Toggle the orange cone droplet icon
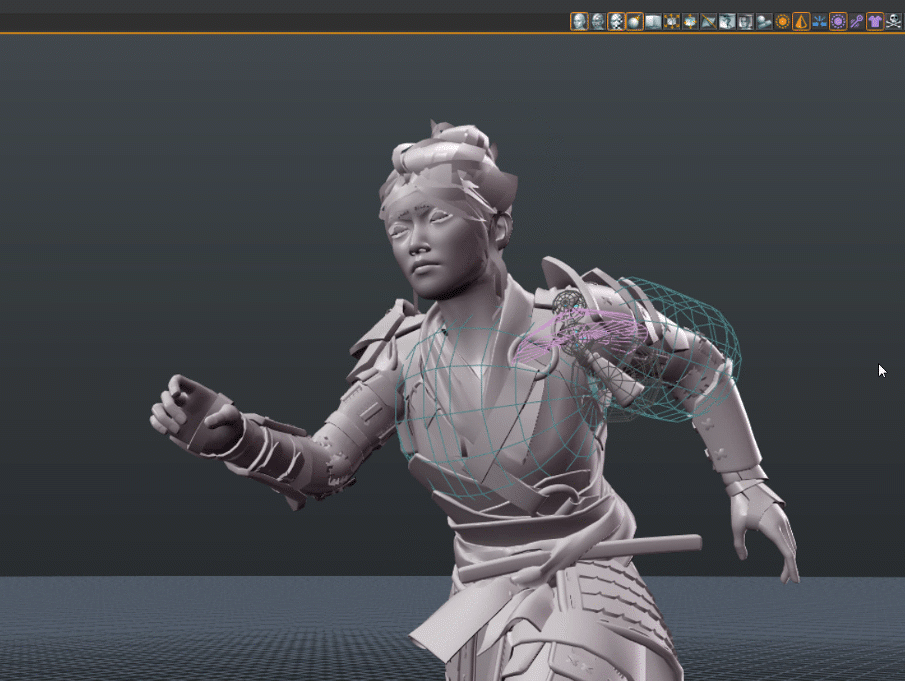Screen dimensions: 905x681 (x=803, y=20)
